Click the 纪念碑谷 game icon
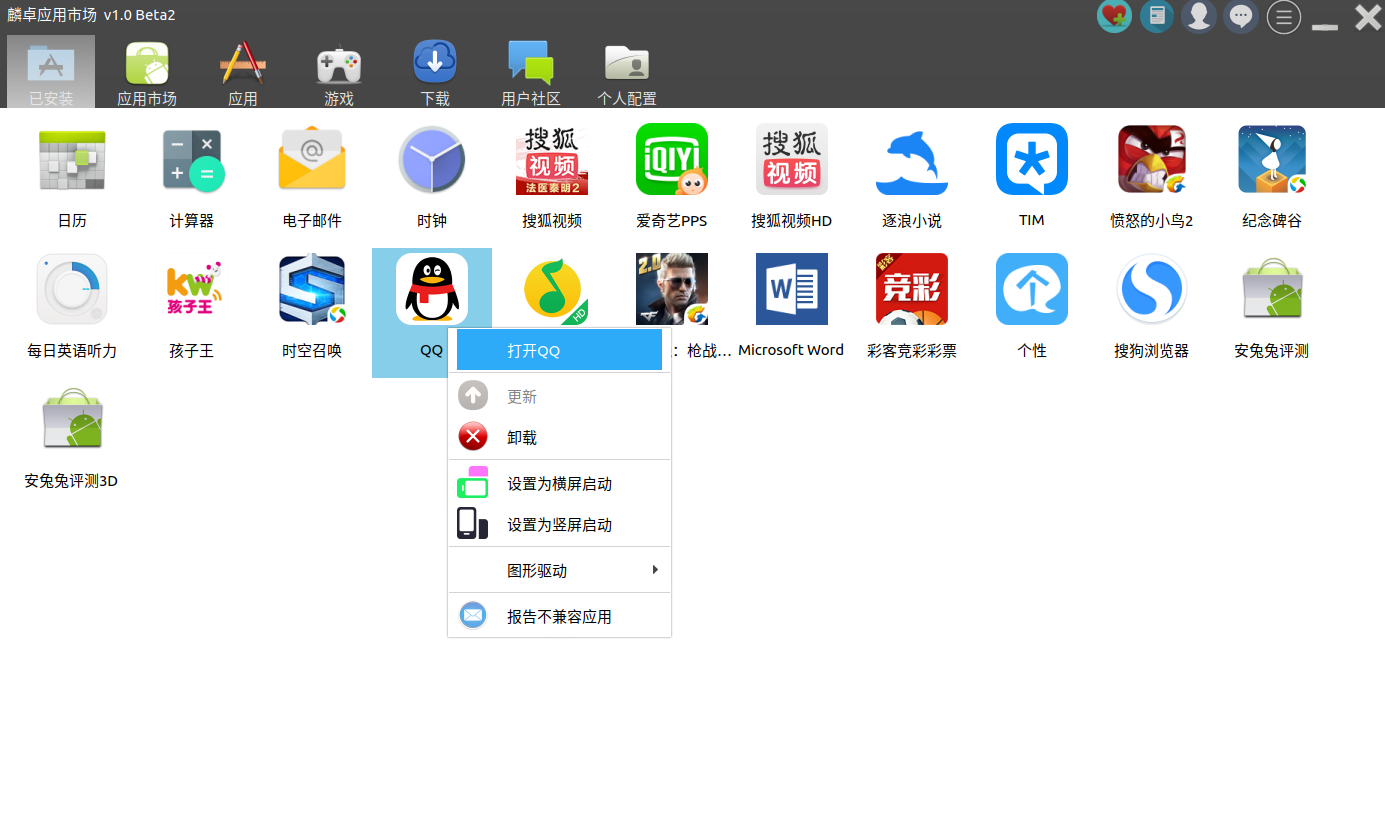 pyautogui.click(x=1272, y=160)
